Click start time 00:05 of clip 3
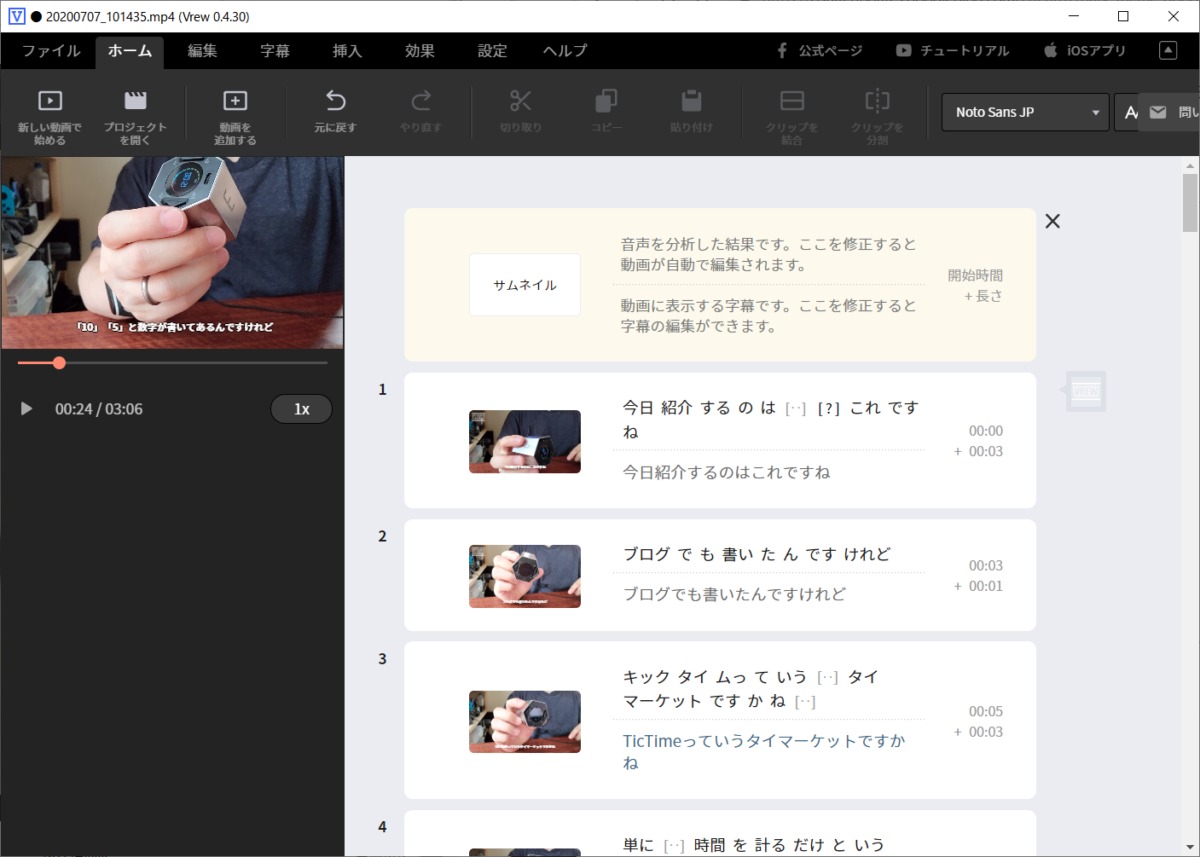 [986, 712]
